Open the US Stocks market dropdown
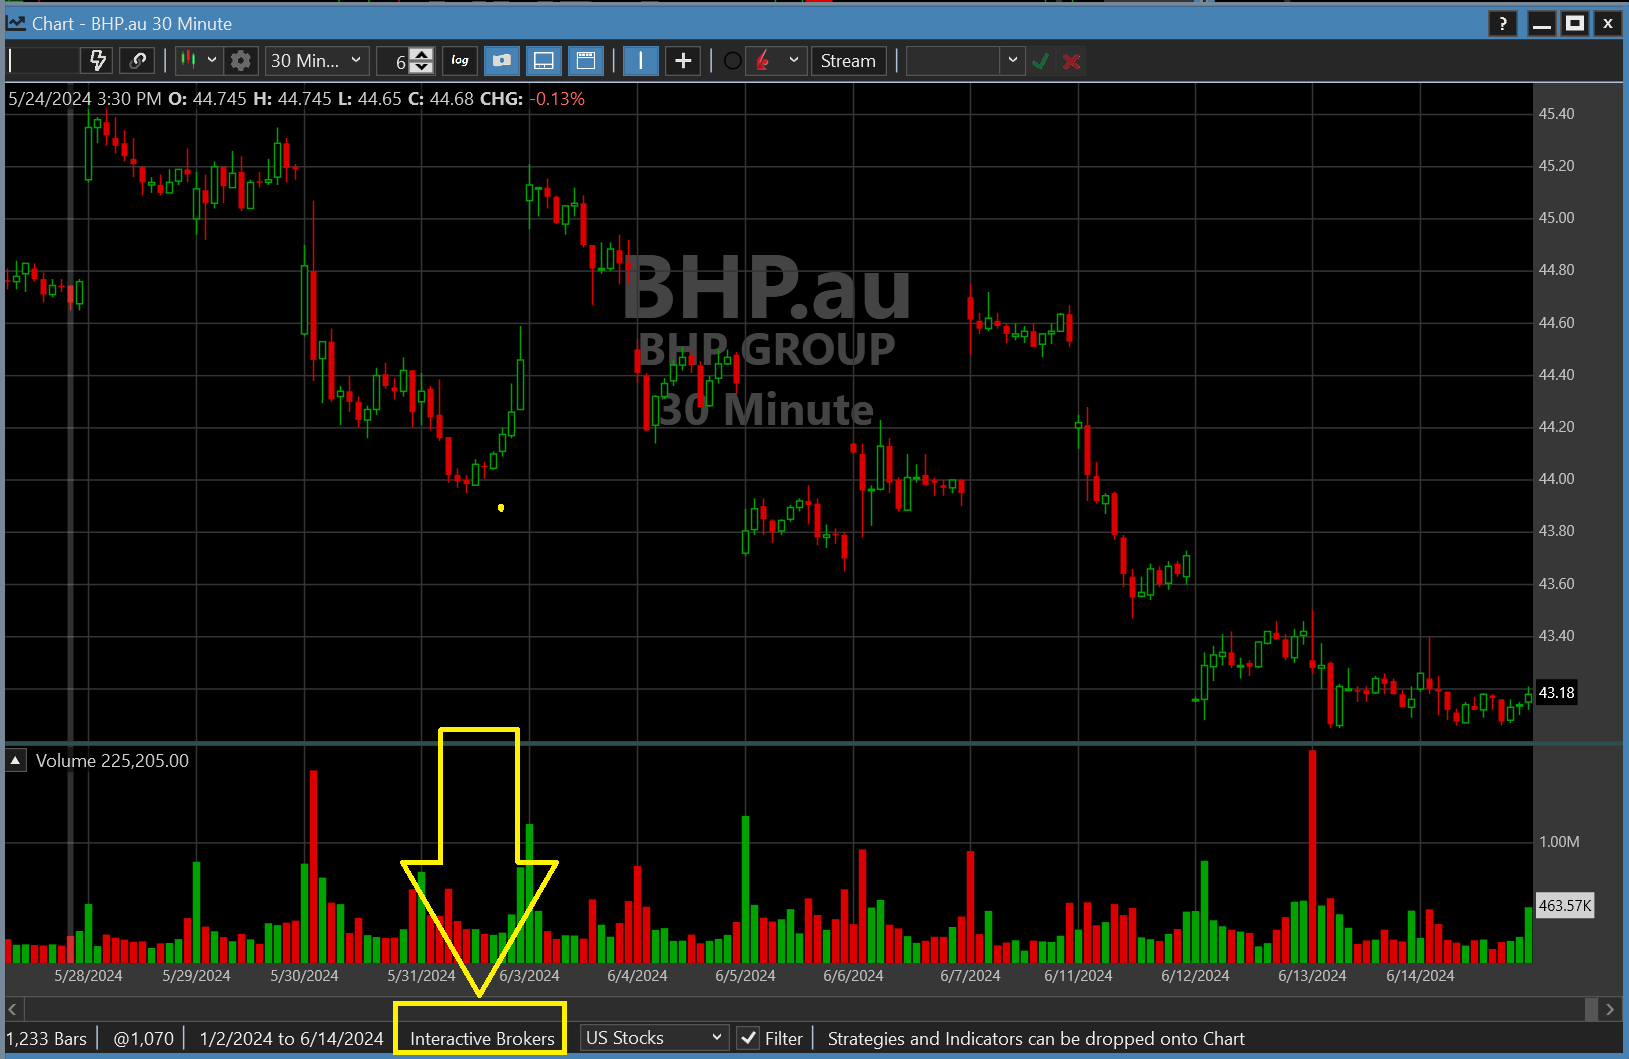Screen dimensions: 1629x1059 pos(654,1038)
